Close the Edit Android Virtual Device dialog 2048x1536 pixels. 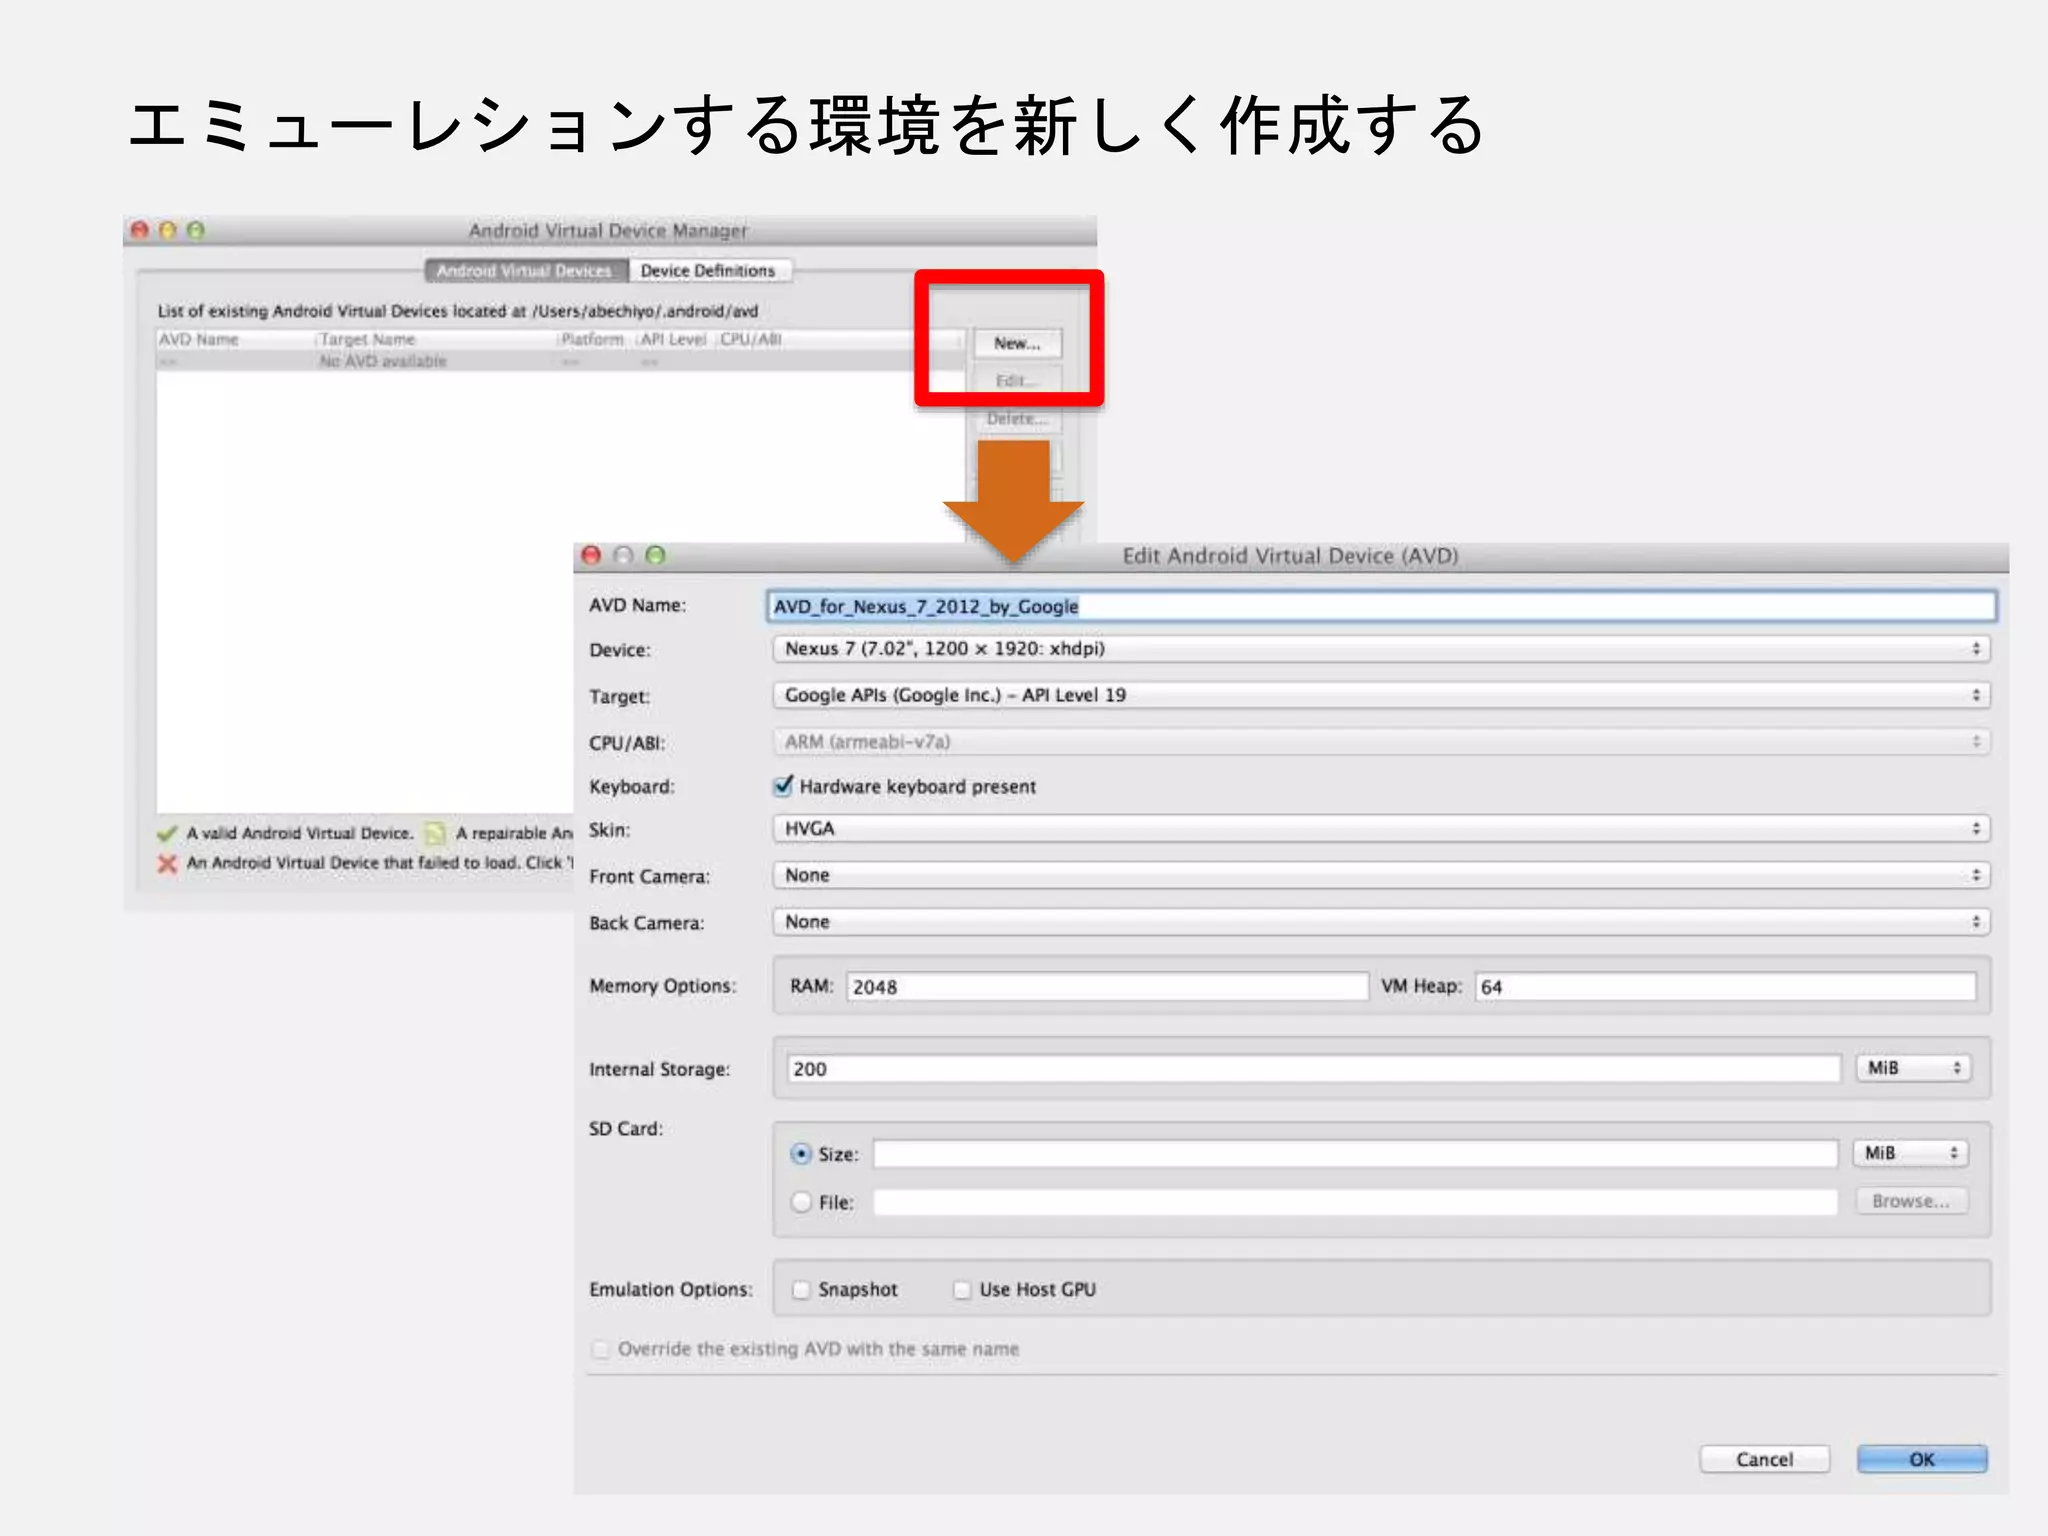coord(591,555)
